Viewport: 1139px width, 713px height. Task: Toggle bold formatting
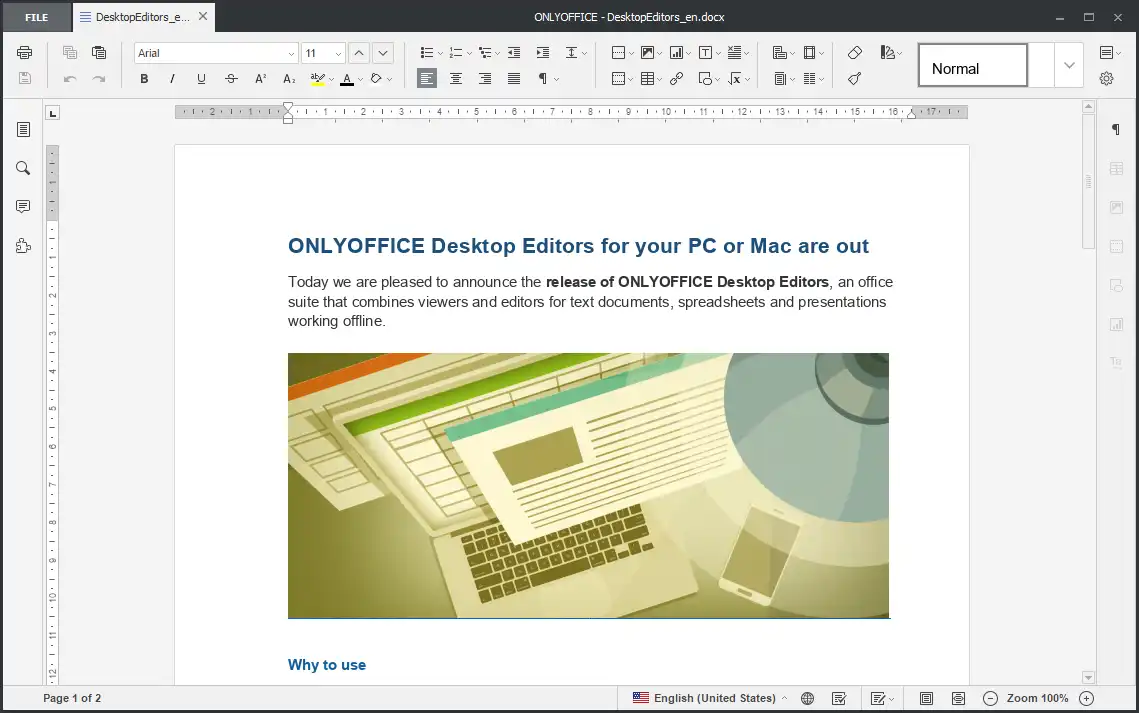[x=144, y=78]
